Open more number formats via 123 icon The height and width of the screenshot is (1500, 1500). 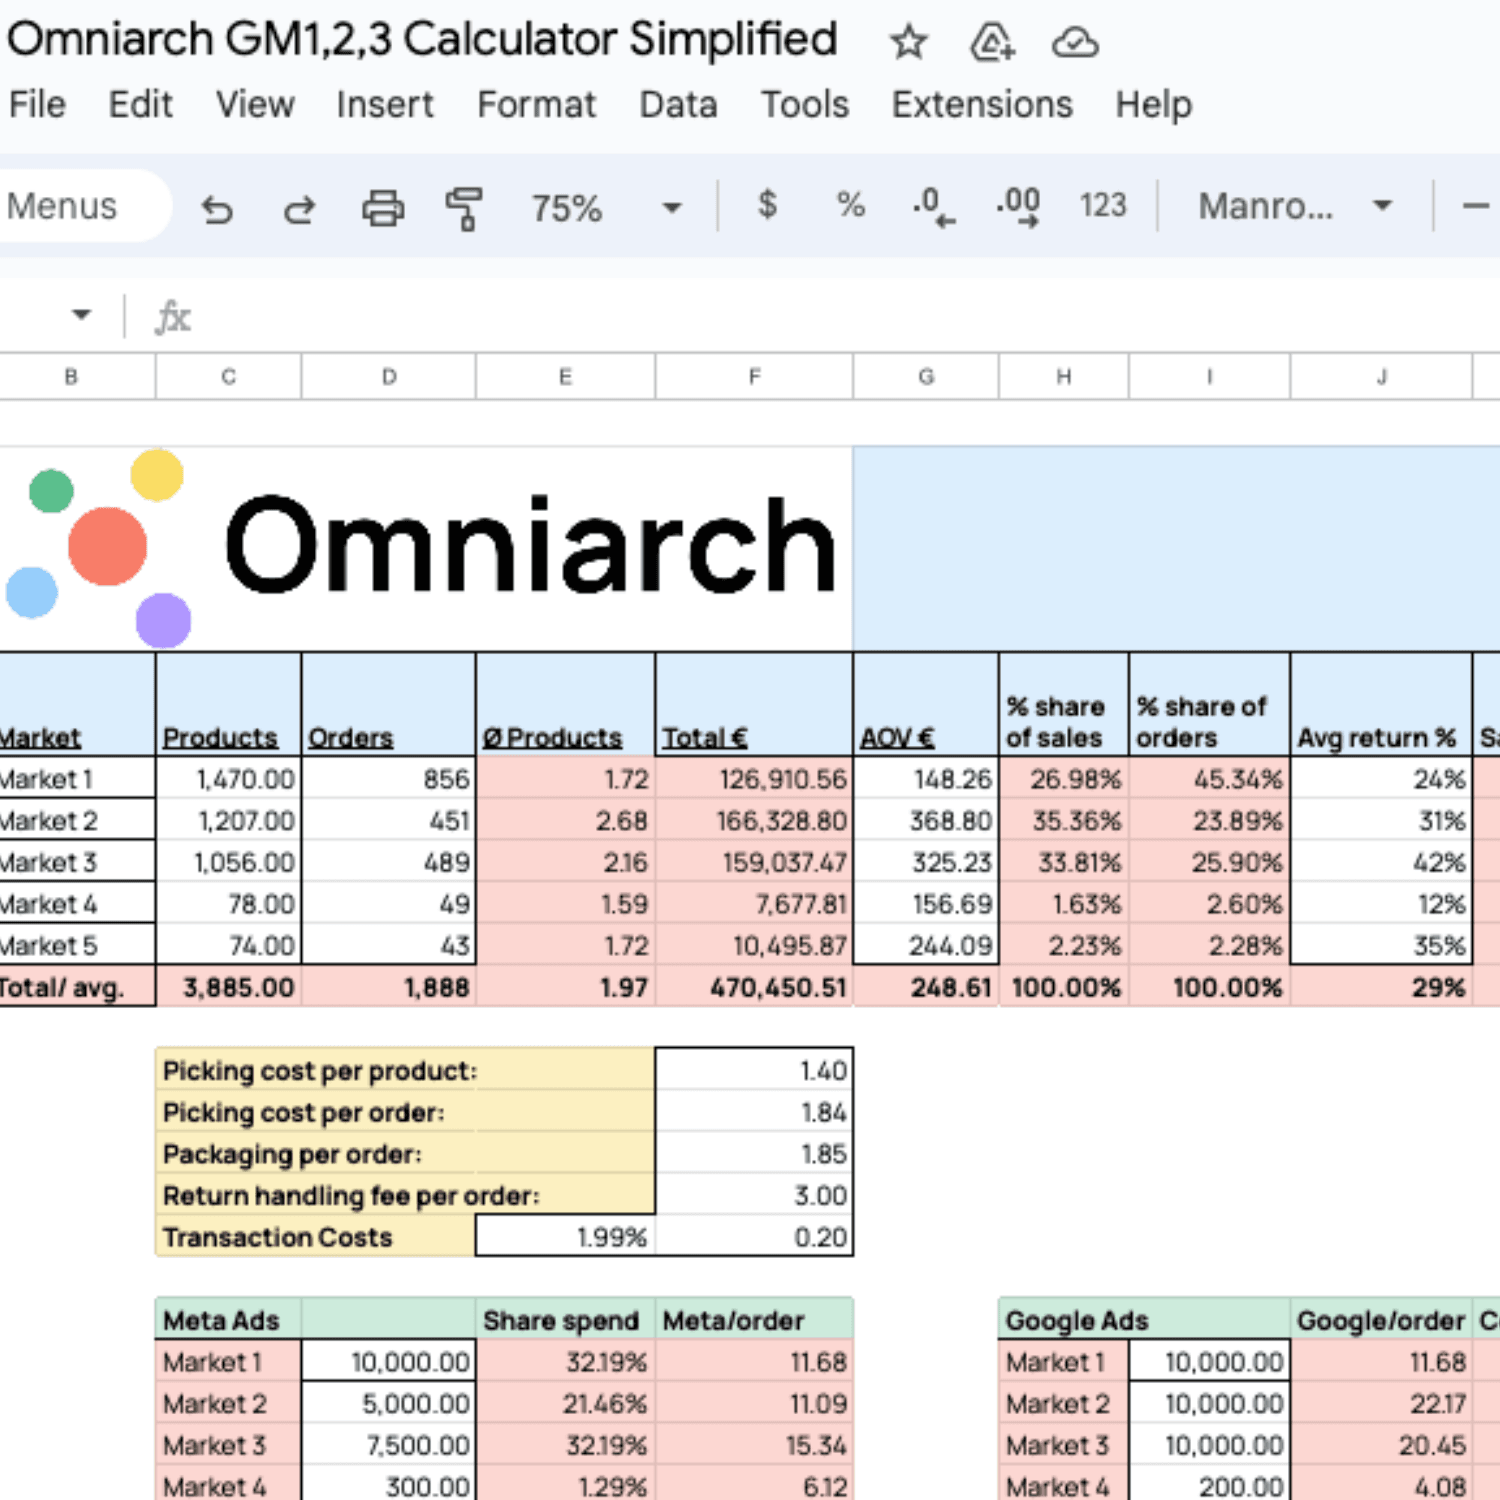click(x=1101, y=207)
